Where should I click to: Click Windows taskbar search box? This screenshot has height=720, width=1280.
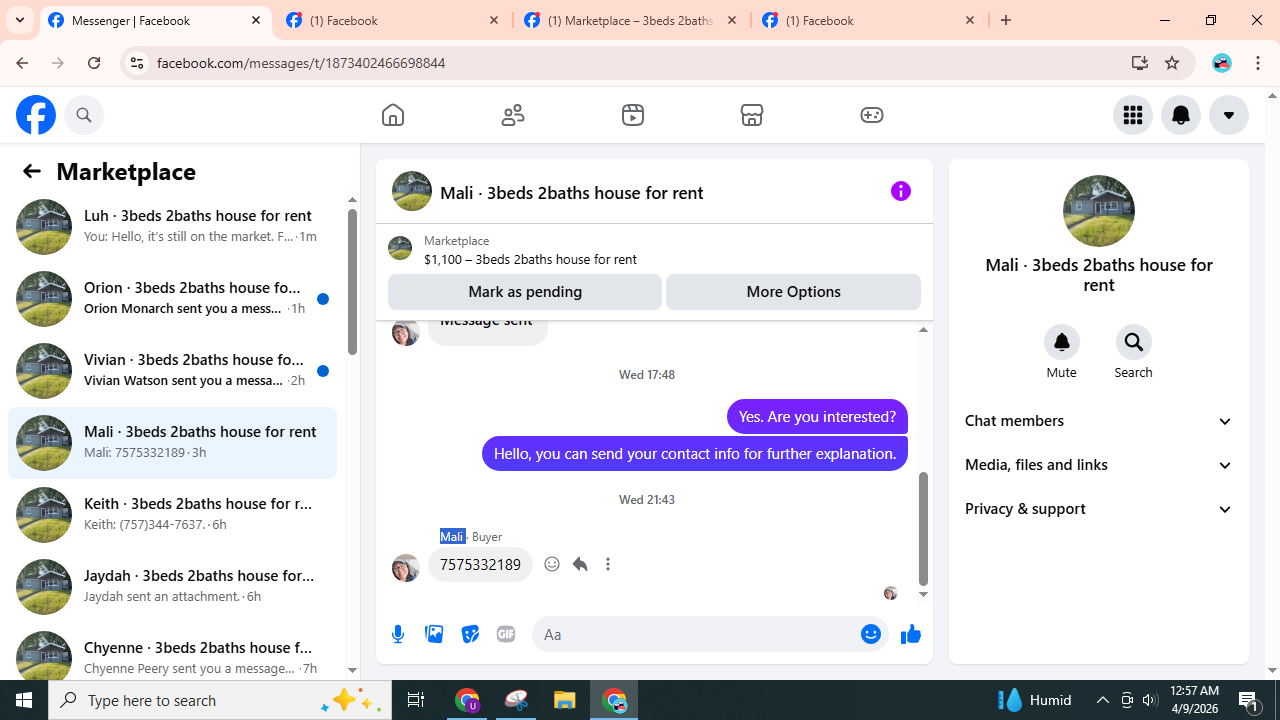point(219,700)
